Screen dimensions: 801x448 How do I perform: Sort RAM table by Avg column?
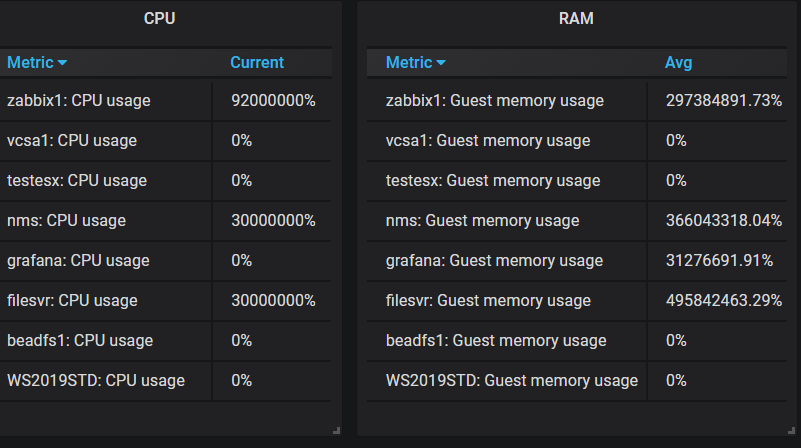tap(678, 62)
